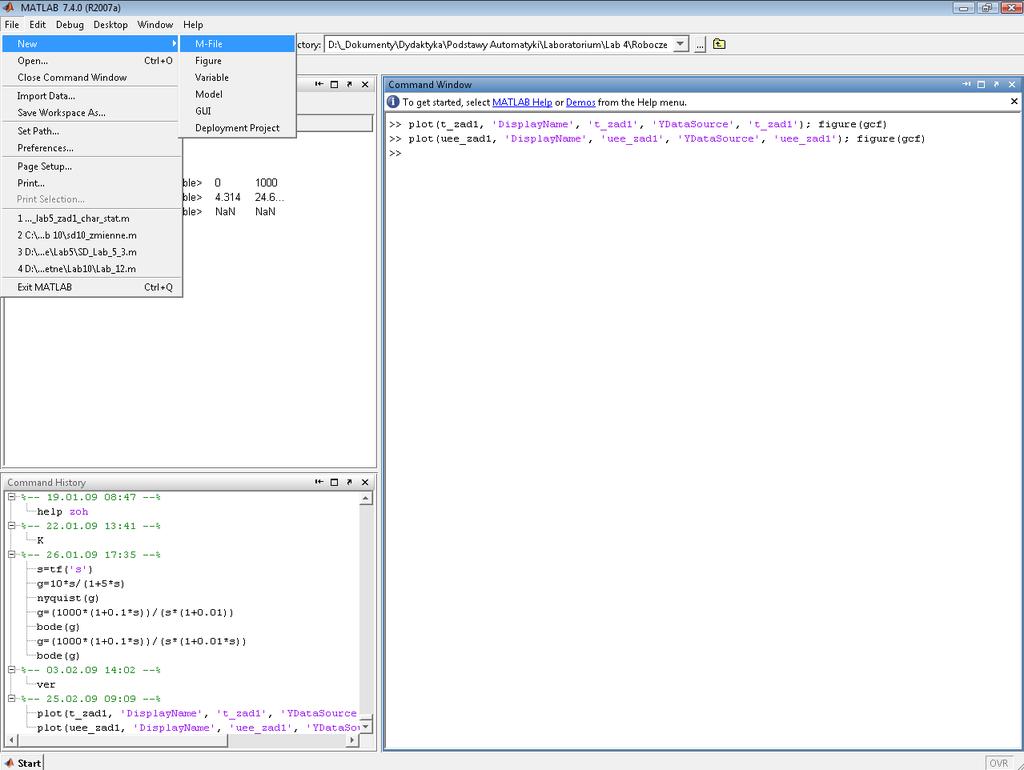
Task: Open the Help menu
Action: tap(193, 25)
